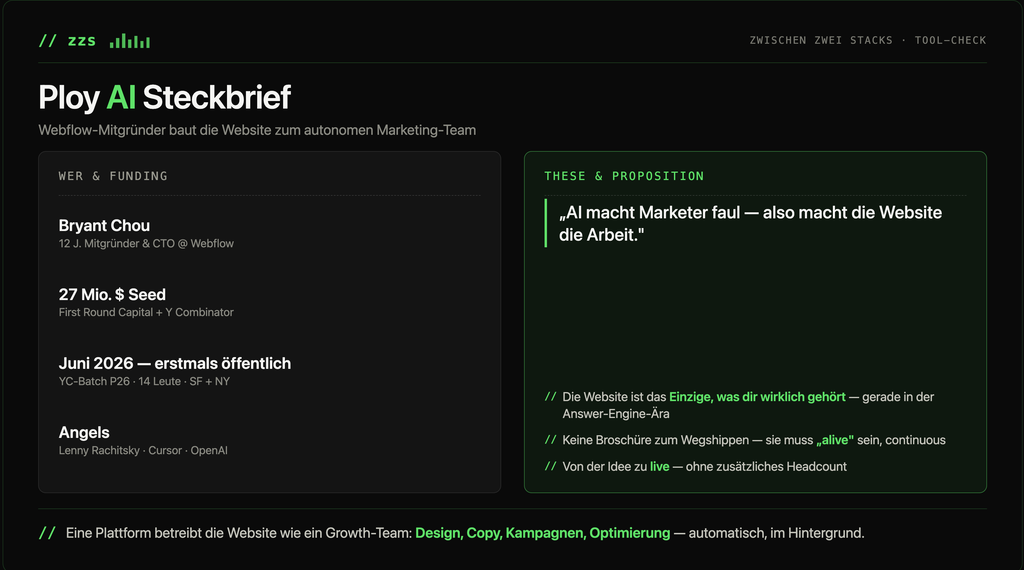Click green text "Design, Copy, Kampagnen, Optimierung"

pos(543,533)
